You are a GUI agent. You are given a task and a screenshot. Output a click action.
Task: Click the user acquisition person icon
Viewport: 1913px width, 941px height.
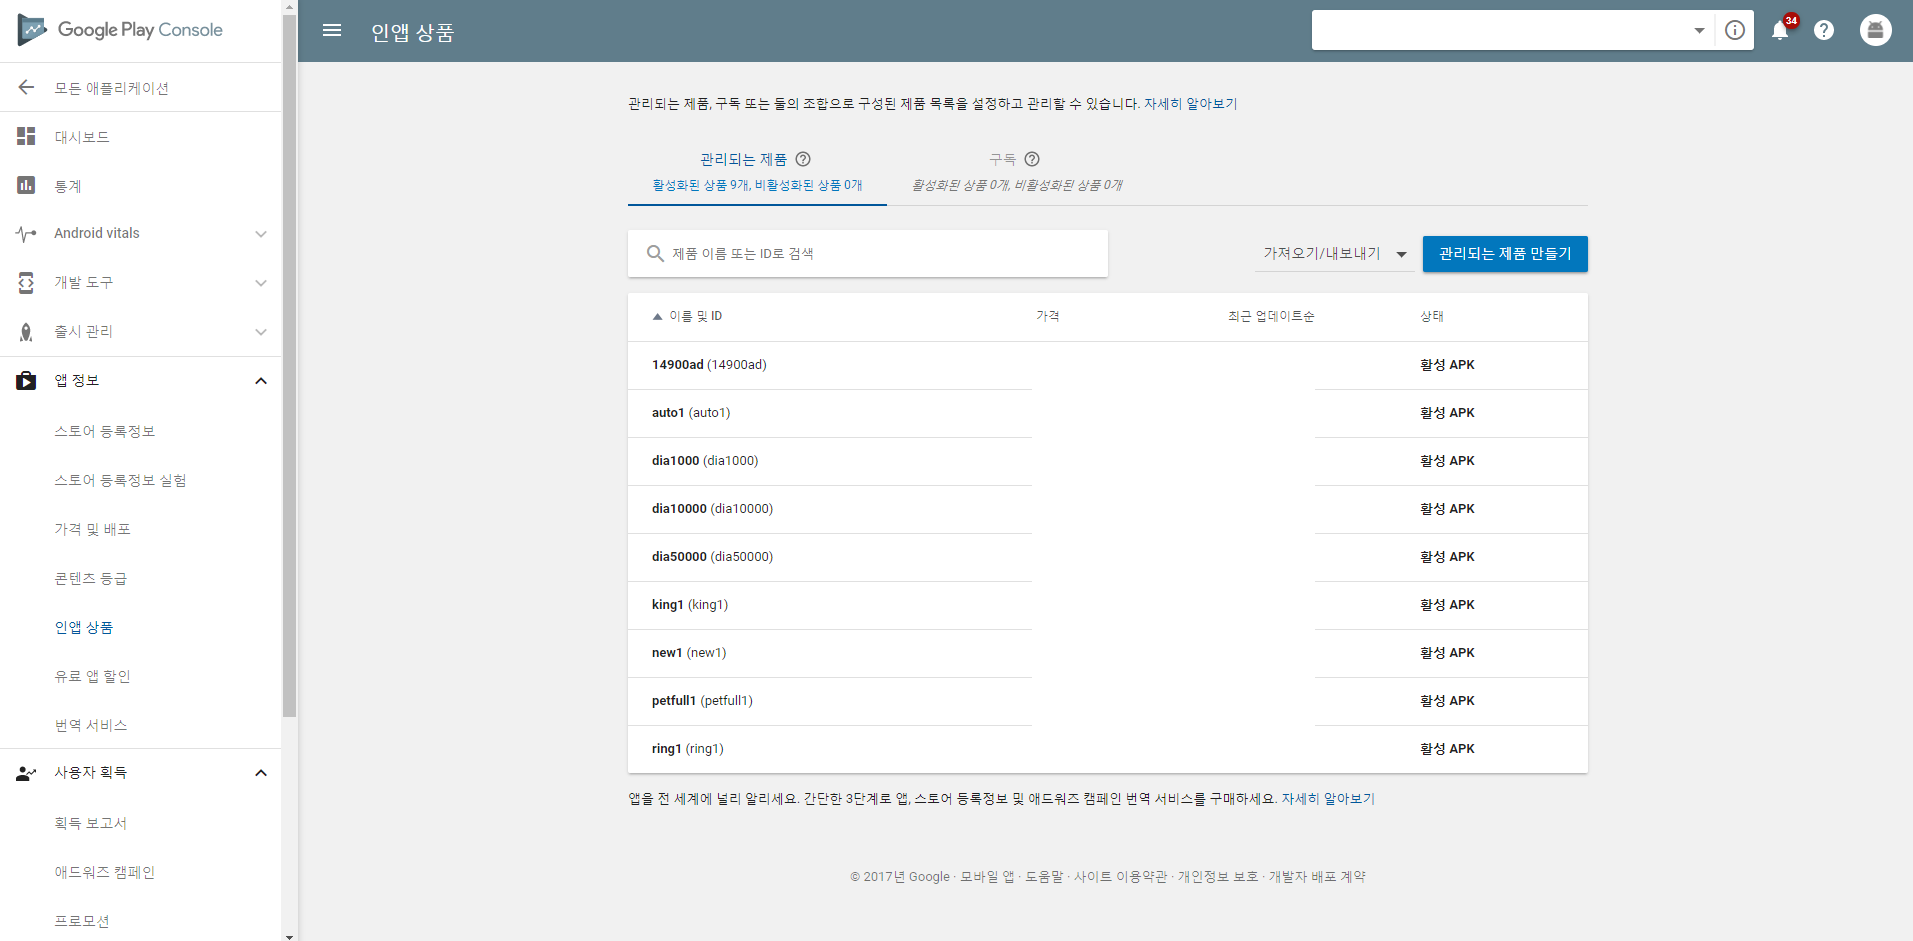26,773
